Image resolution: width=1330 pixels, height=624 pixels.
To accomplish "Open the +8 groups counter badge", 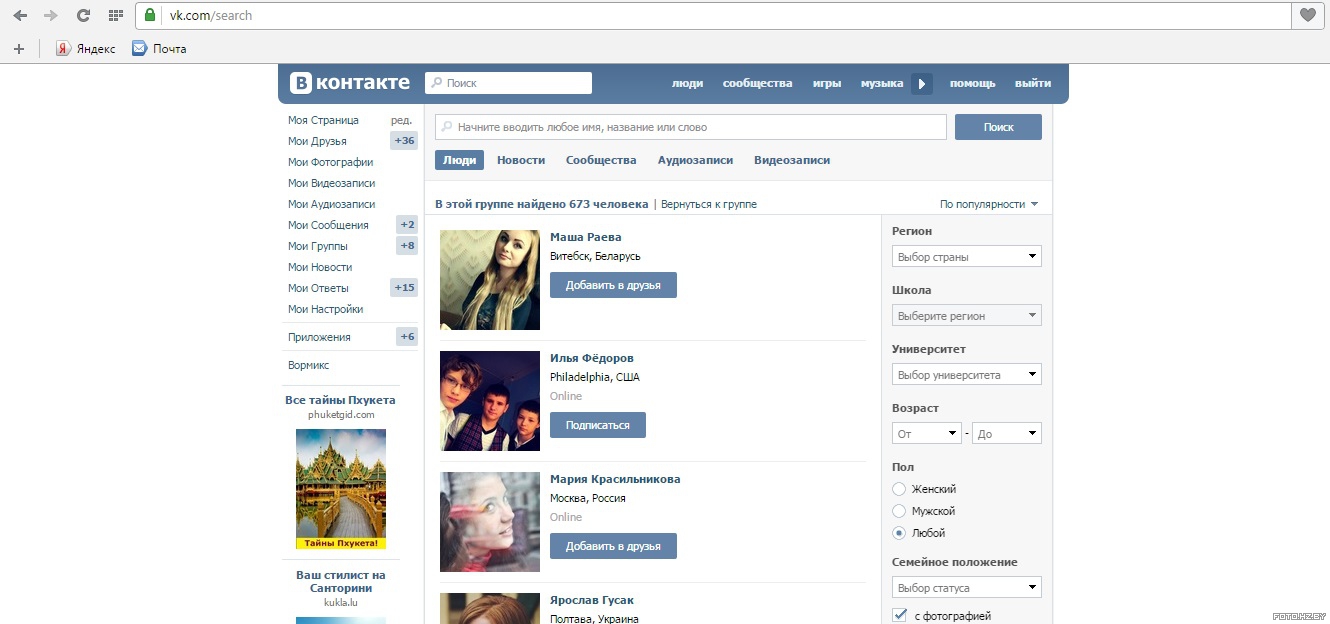I will pos(407,246).
